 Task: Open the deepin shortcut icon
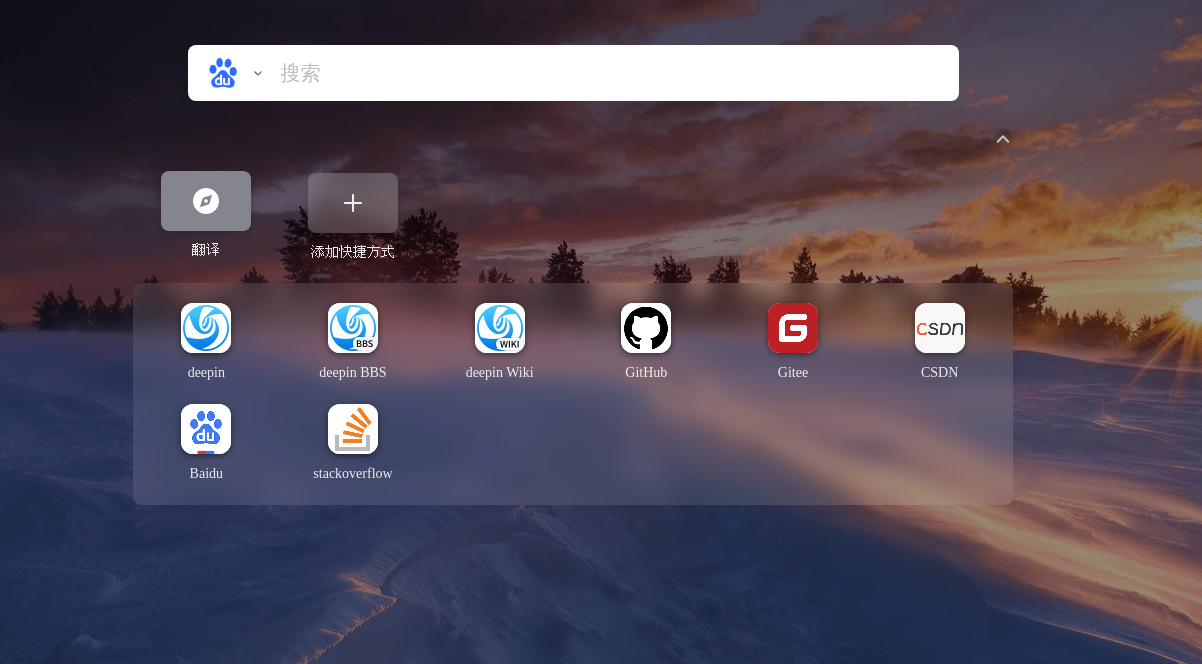pos(206,328)
